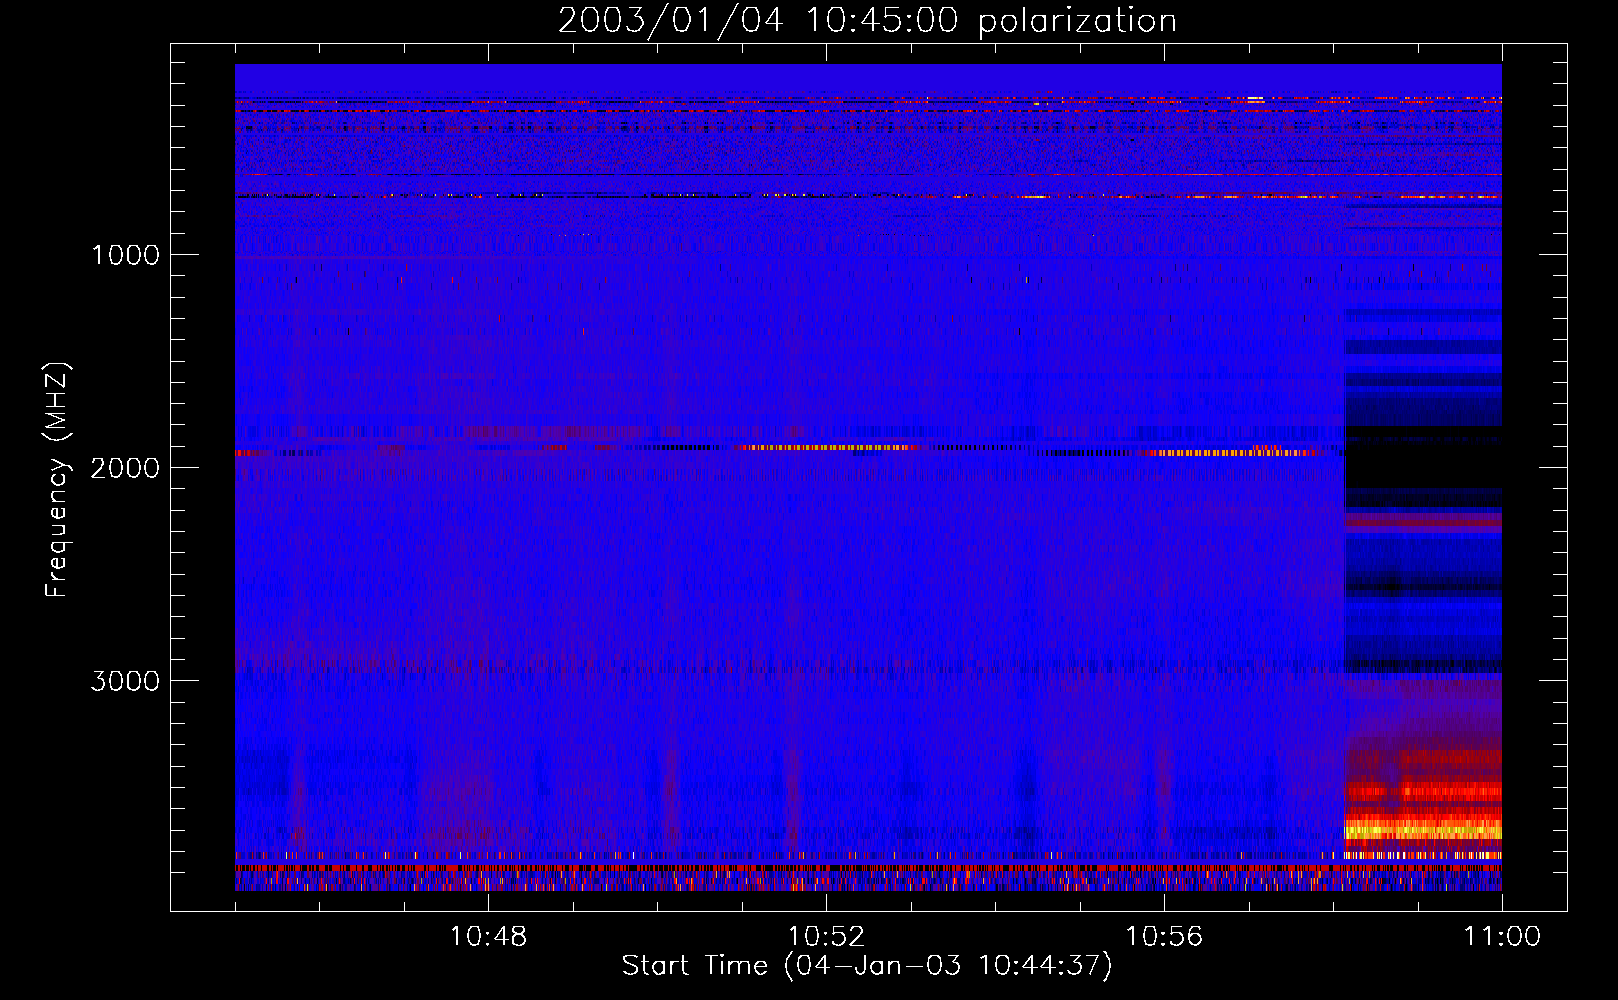1618x1000 pixels.
Task: Click the 10:52 time tick label
Action: (826, 937)
